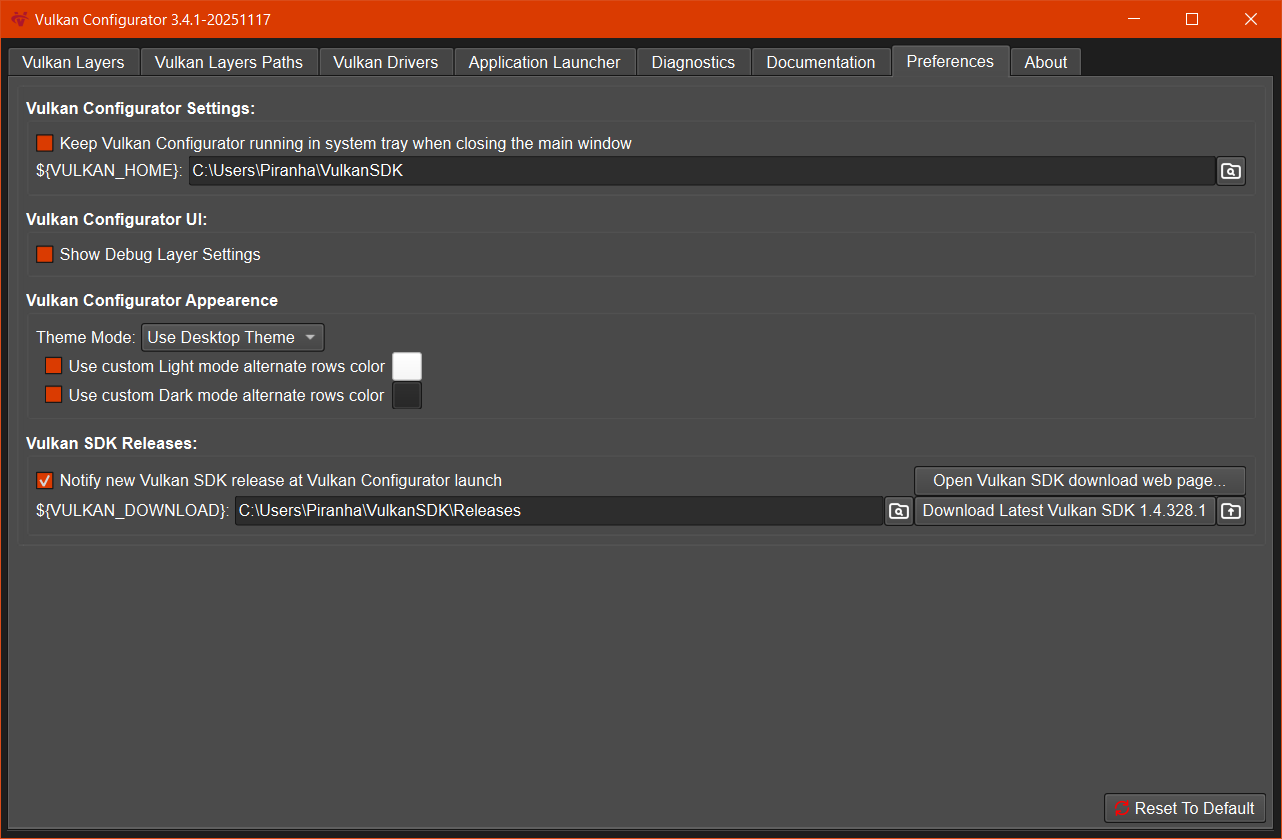Click the Vulkan Configurator logo in title bar
Viewport: 1282px width, 839px height.
[18, 19]
